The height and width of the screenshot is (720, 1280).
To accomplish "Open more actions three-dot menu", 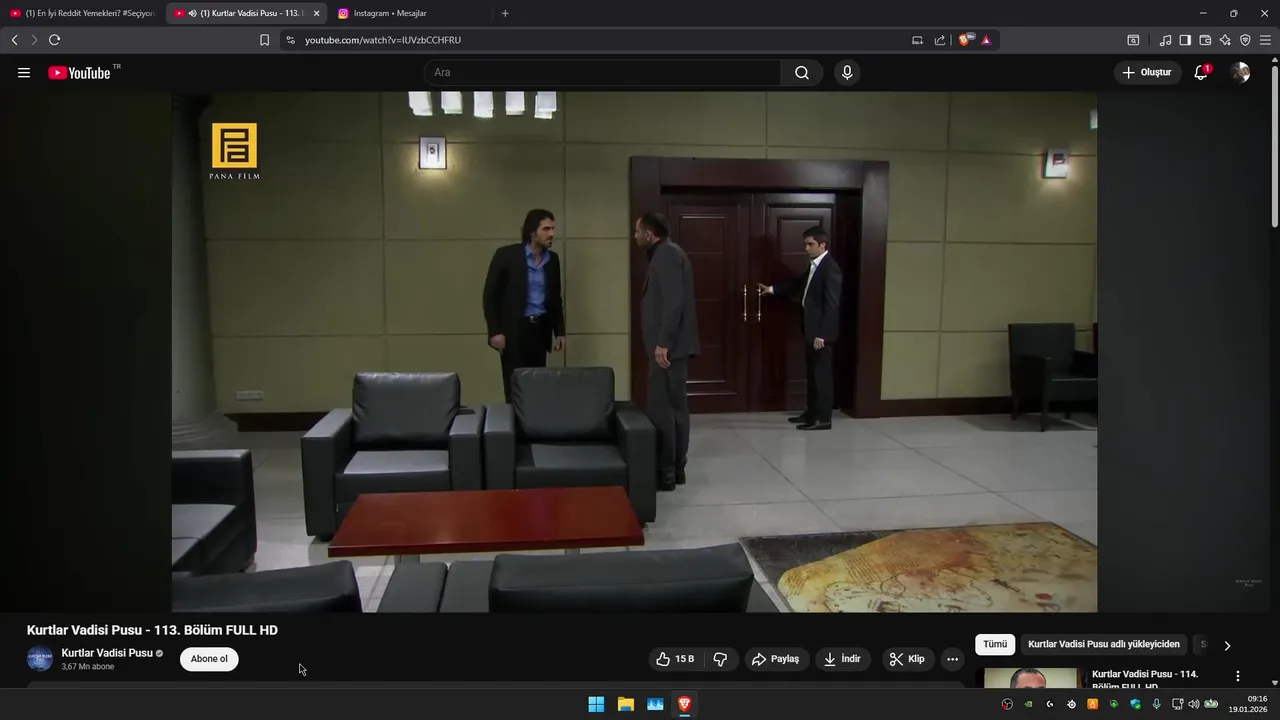I will point(952,659).
